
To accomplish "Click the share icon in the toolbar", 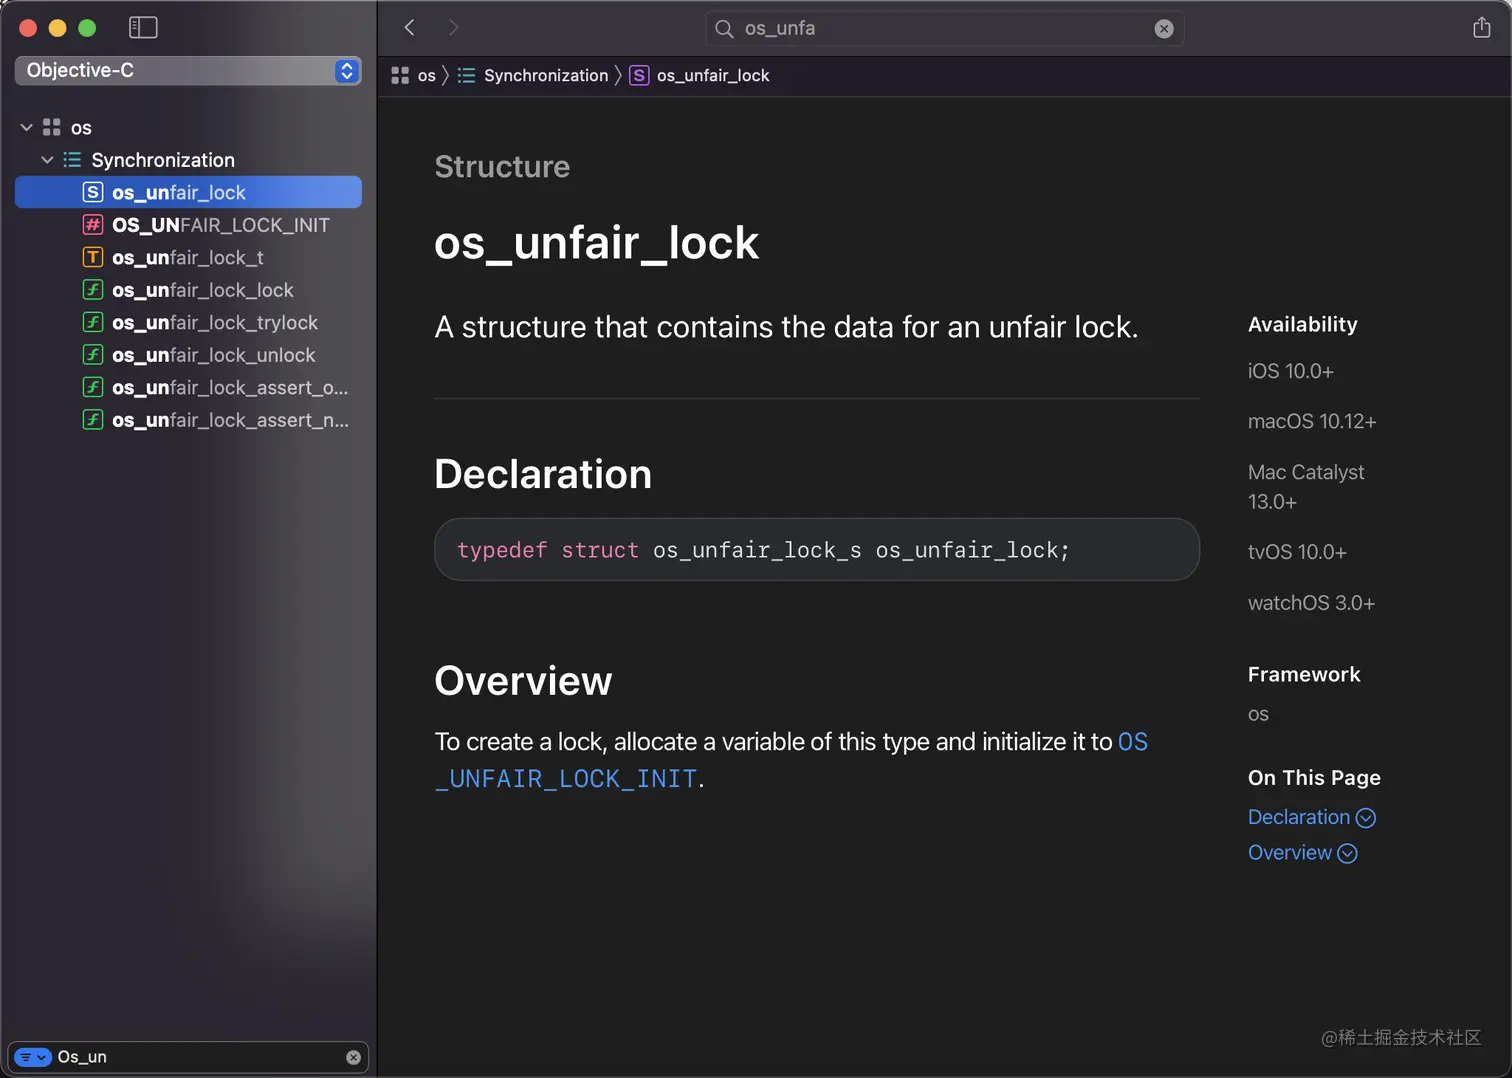I will [1481, 27].
